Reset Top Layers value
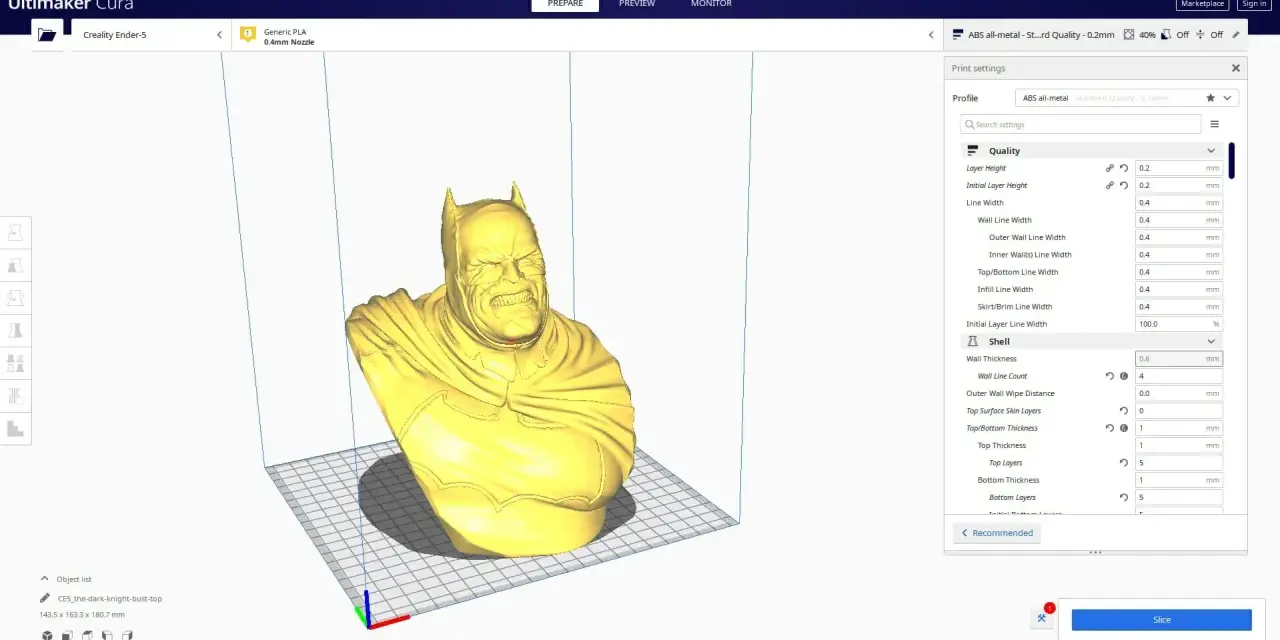This screenshot has height=640, width=1280. pos(1124,463)
